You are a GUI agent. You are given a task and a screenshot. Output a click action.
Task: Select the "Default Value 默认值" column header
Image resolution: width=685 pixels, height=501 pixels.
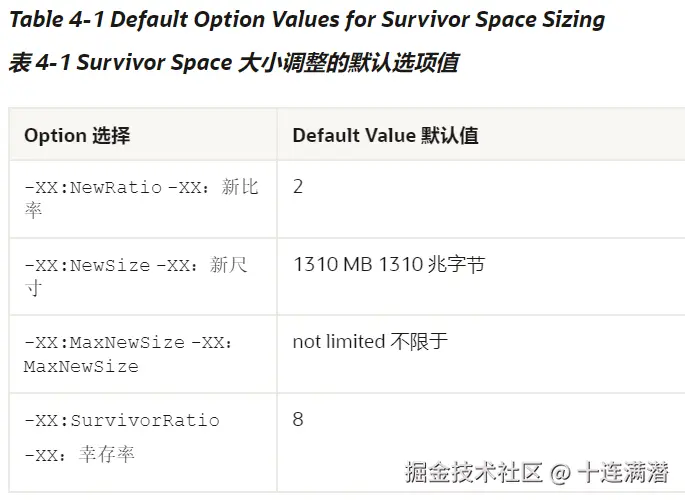[x=385, y=135]
